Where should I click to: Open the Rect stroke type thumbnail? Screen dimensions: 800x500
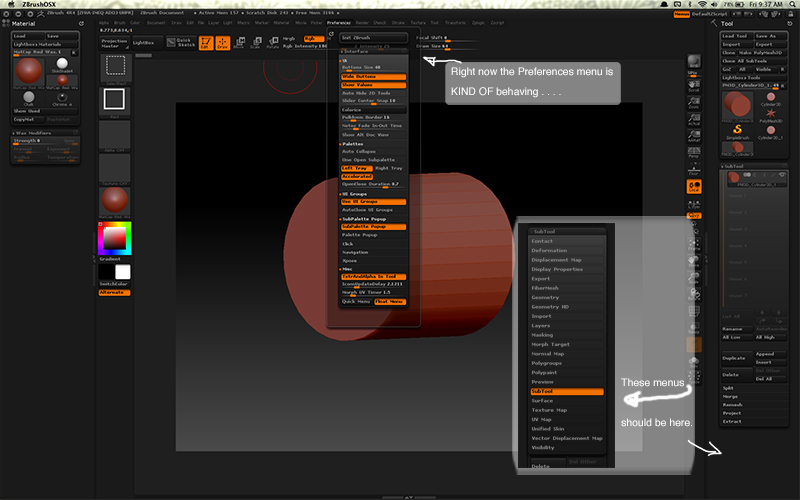(115, 102)
